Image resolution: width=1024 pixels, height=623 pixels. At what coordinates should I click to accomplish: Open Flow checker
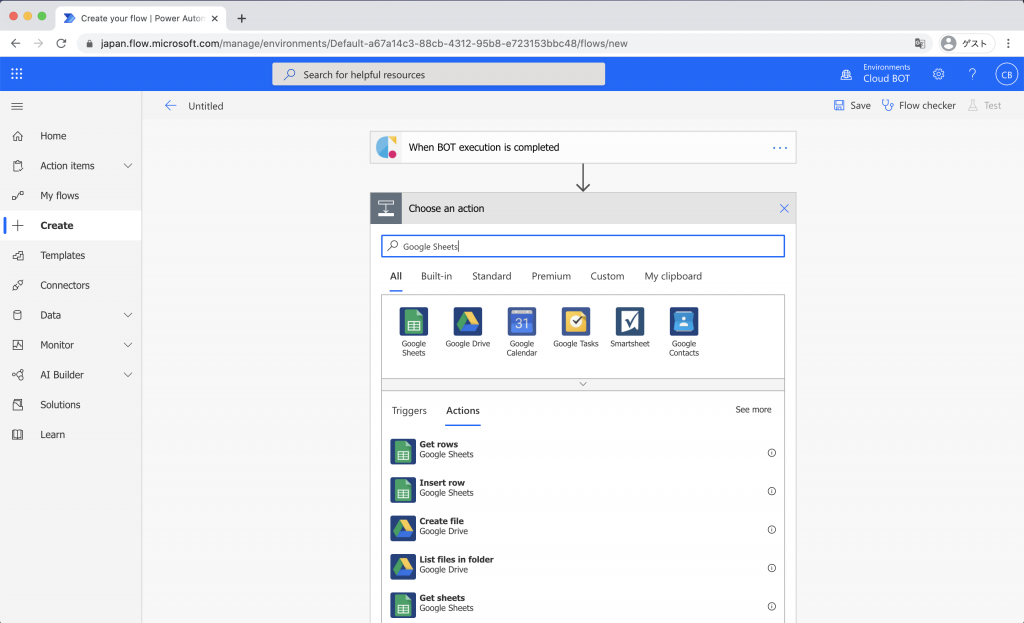pos(918,105)
